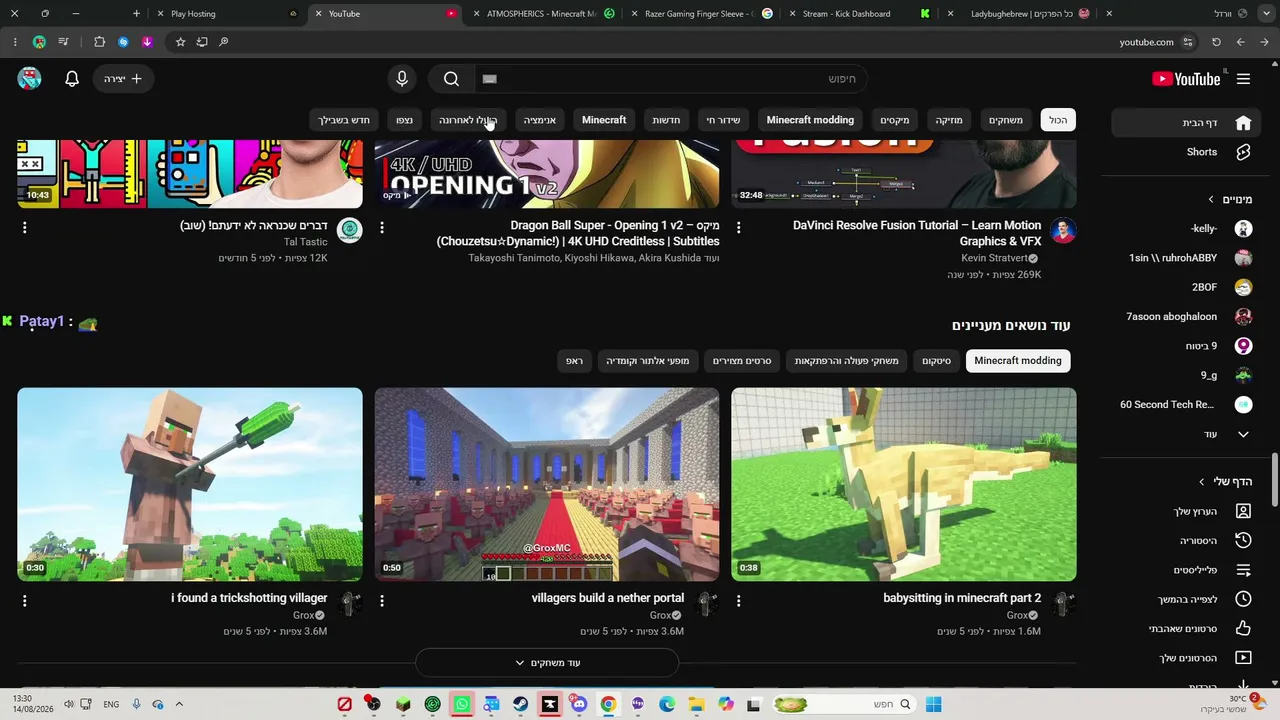Click the search magnifier button
Screen dimensions: 1280x720
(451, 79)
